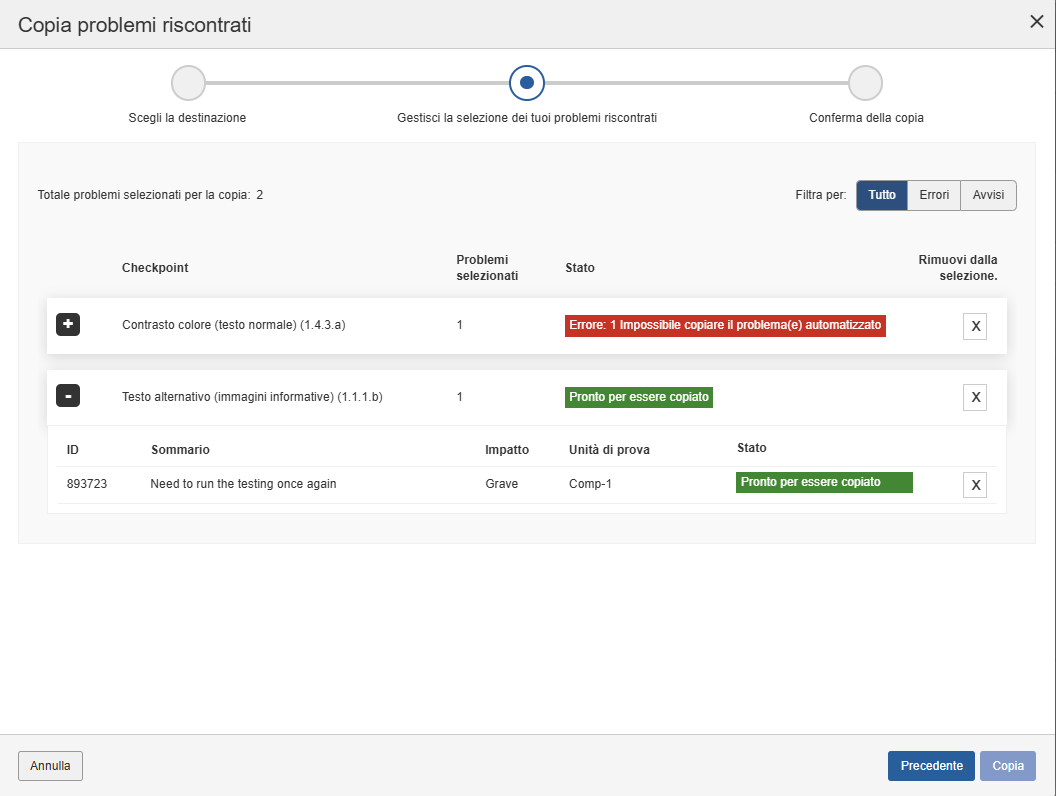This screenshot has height=796, width=1056.
Task: Click the red Errore status badge
Action: (725, 326)
